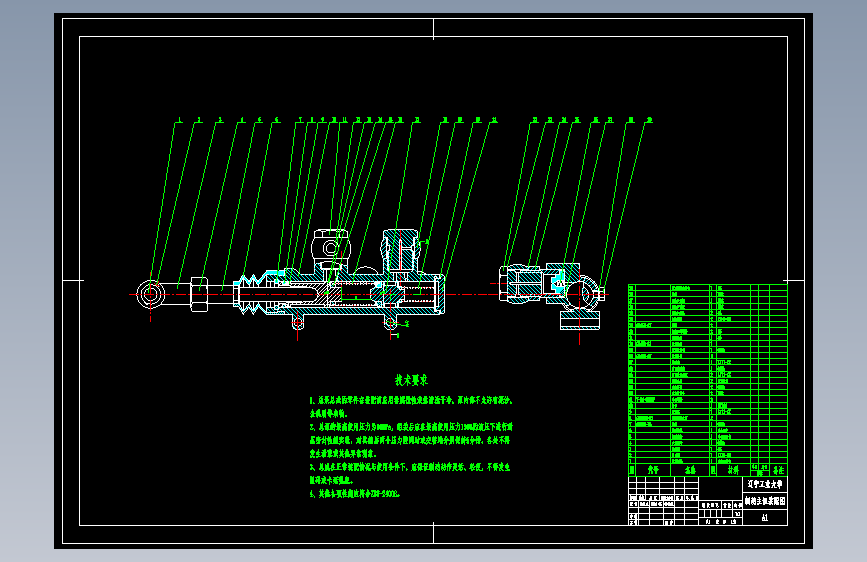Click part callout number 1 label
The height and width of the screenshot is (562, 867).
coord(179,119)
